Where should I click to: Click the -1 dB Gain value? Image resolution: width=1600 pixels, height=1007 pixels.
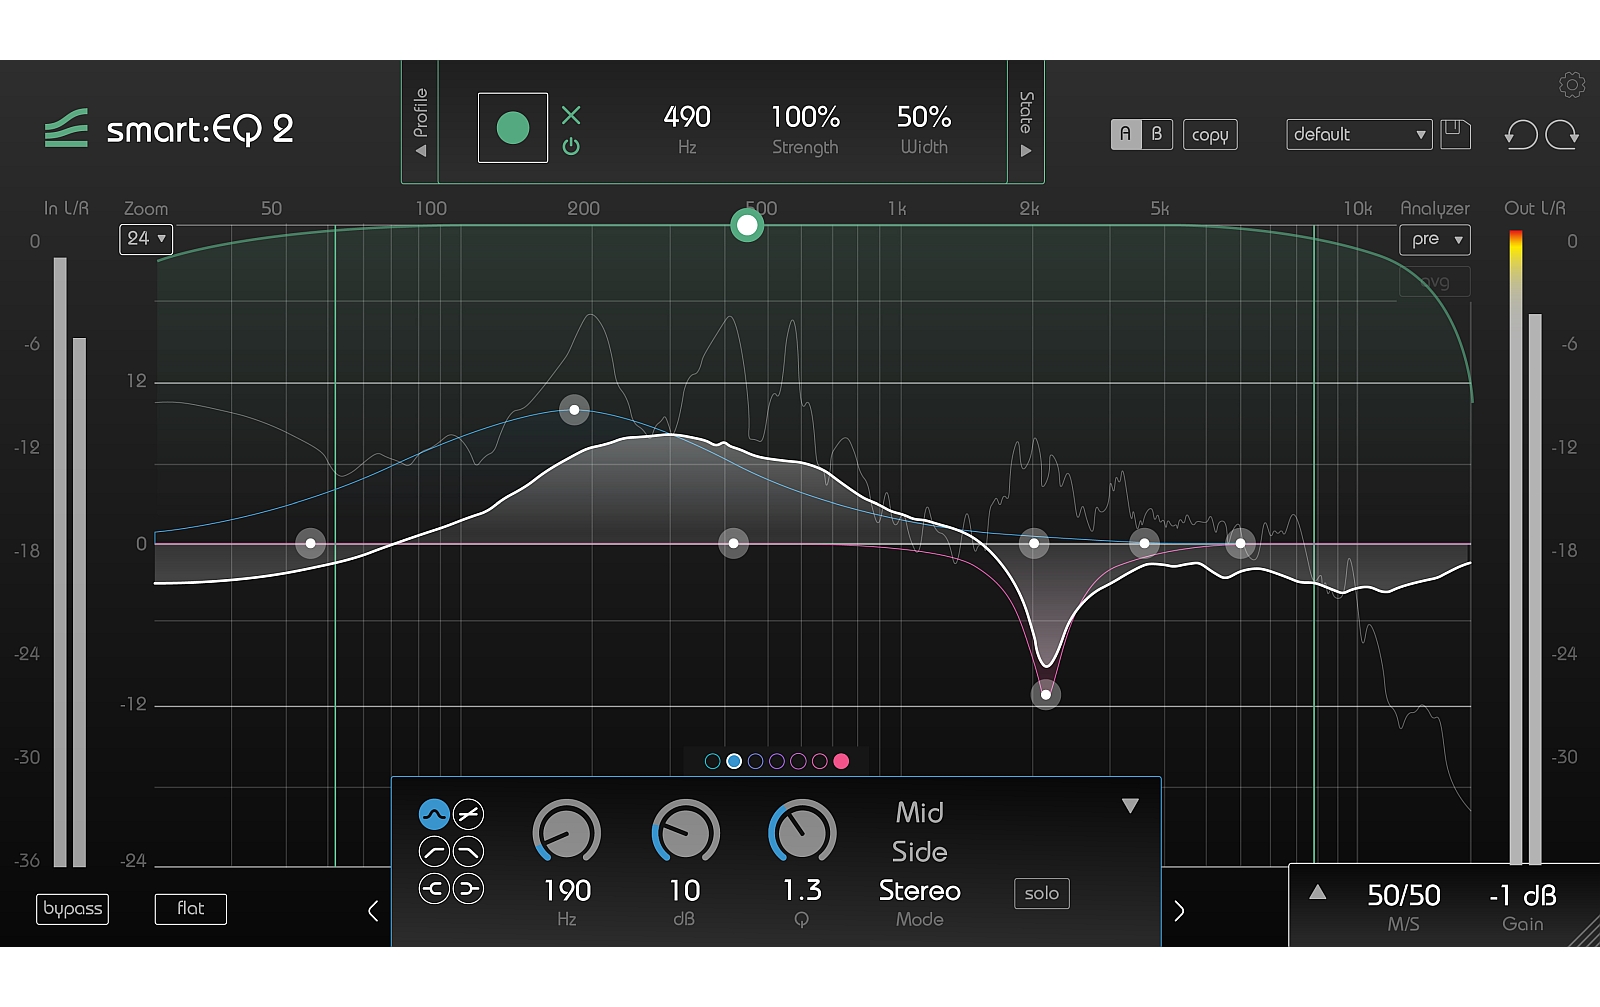tap(1523, 895)
